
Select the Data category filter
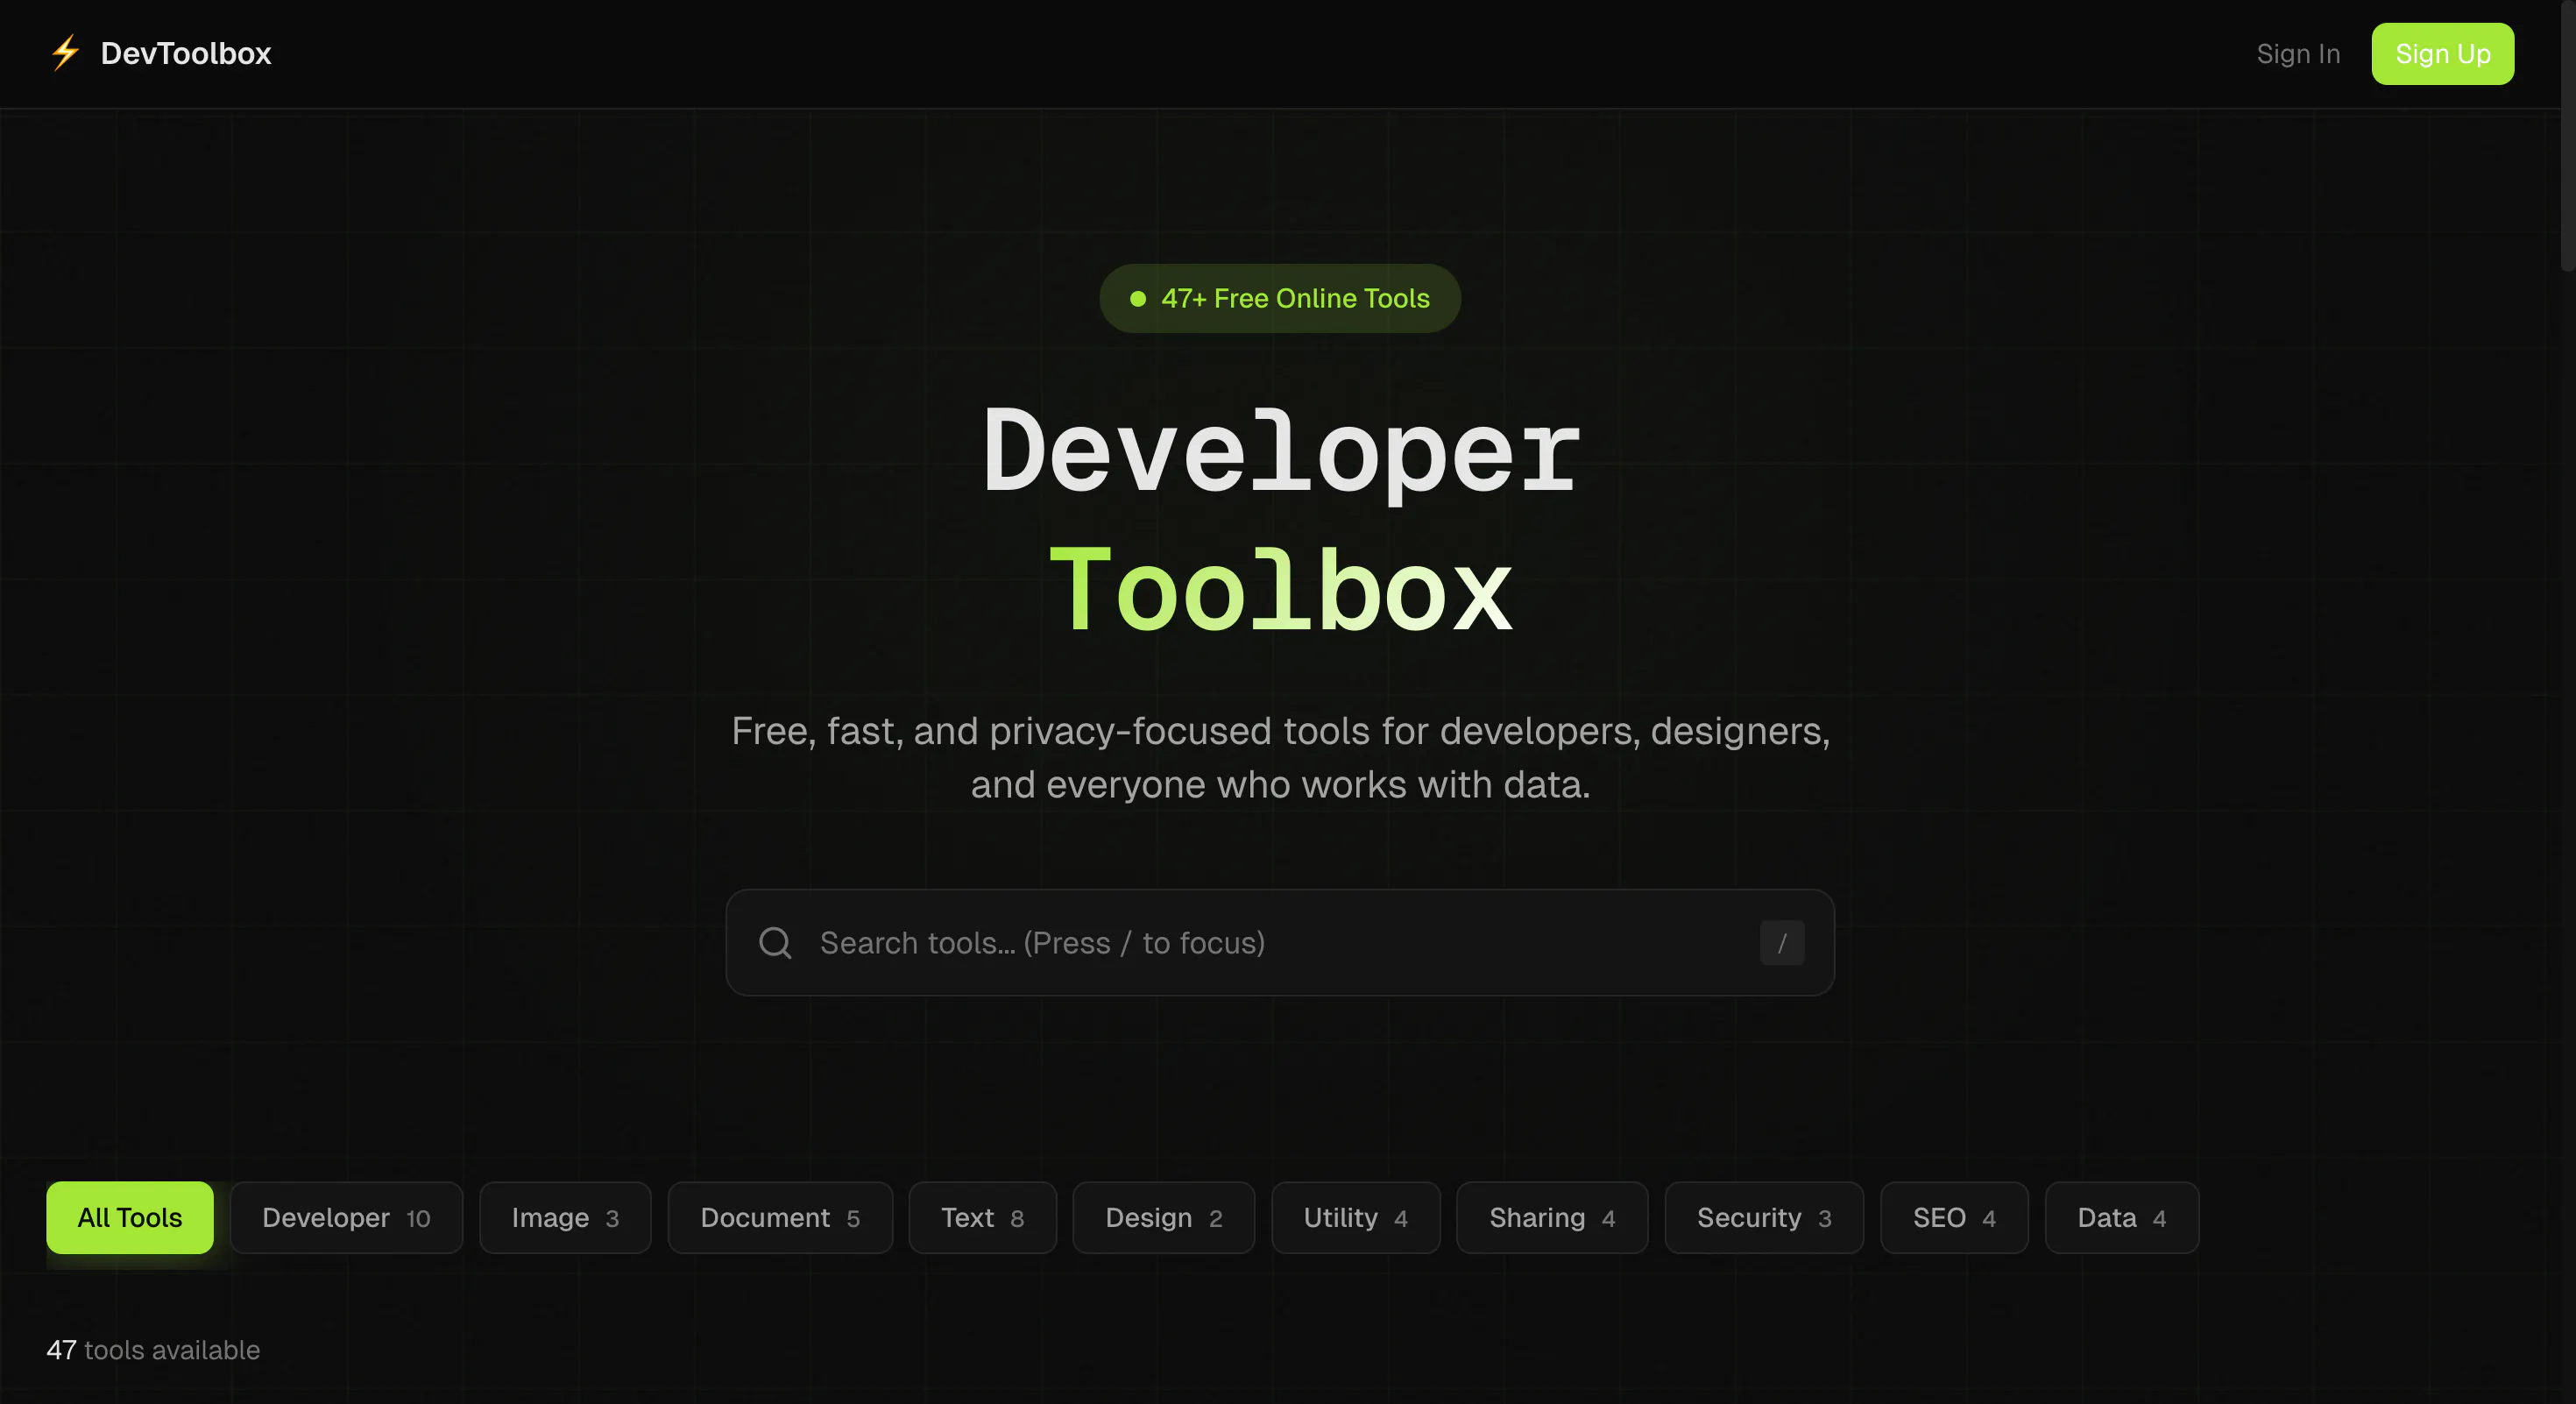(2122, 1217)
